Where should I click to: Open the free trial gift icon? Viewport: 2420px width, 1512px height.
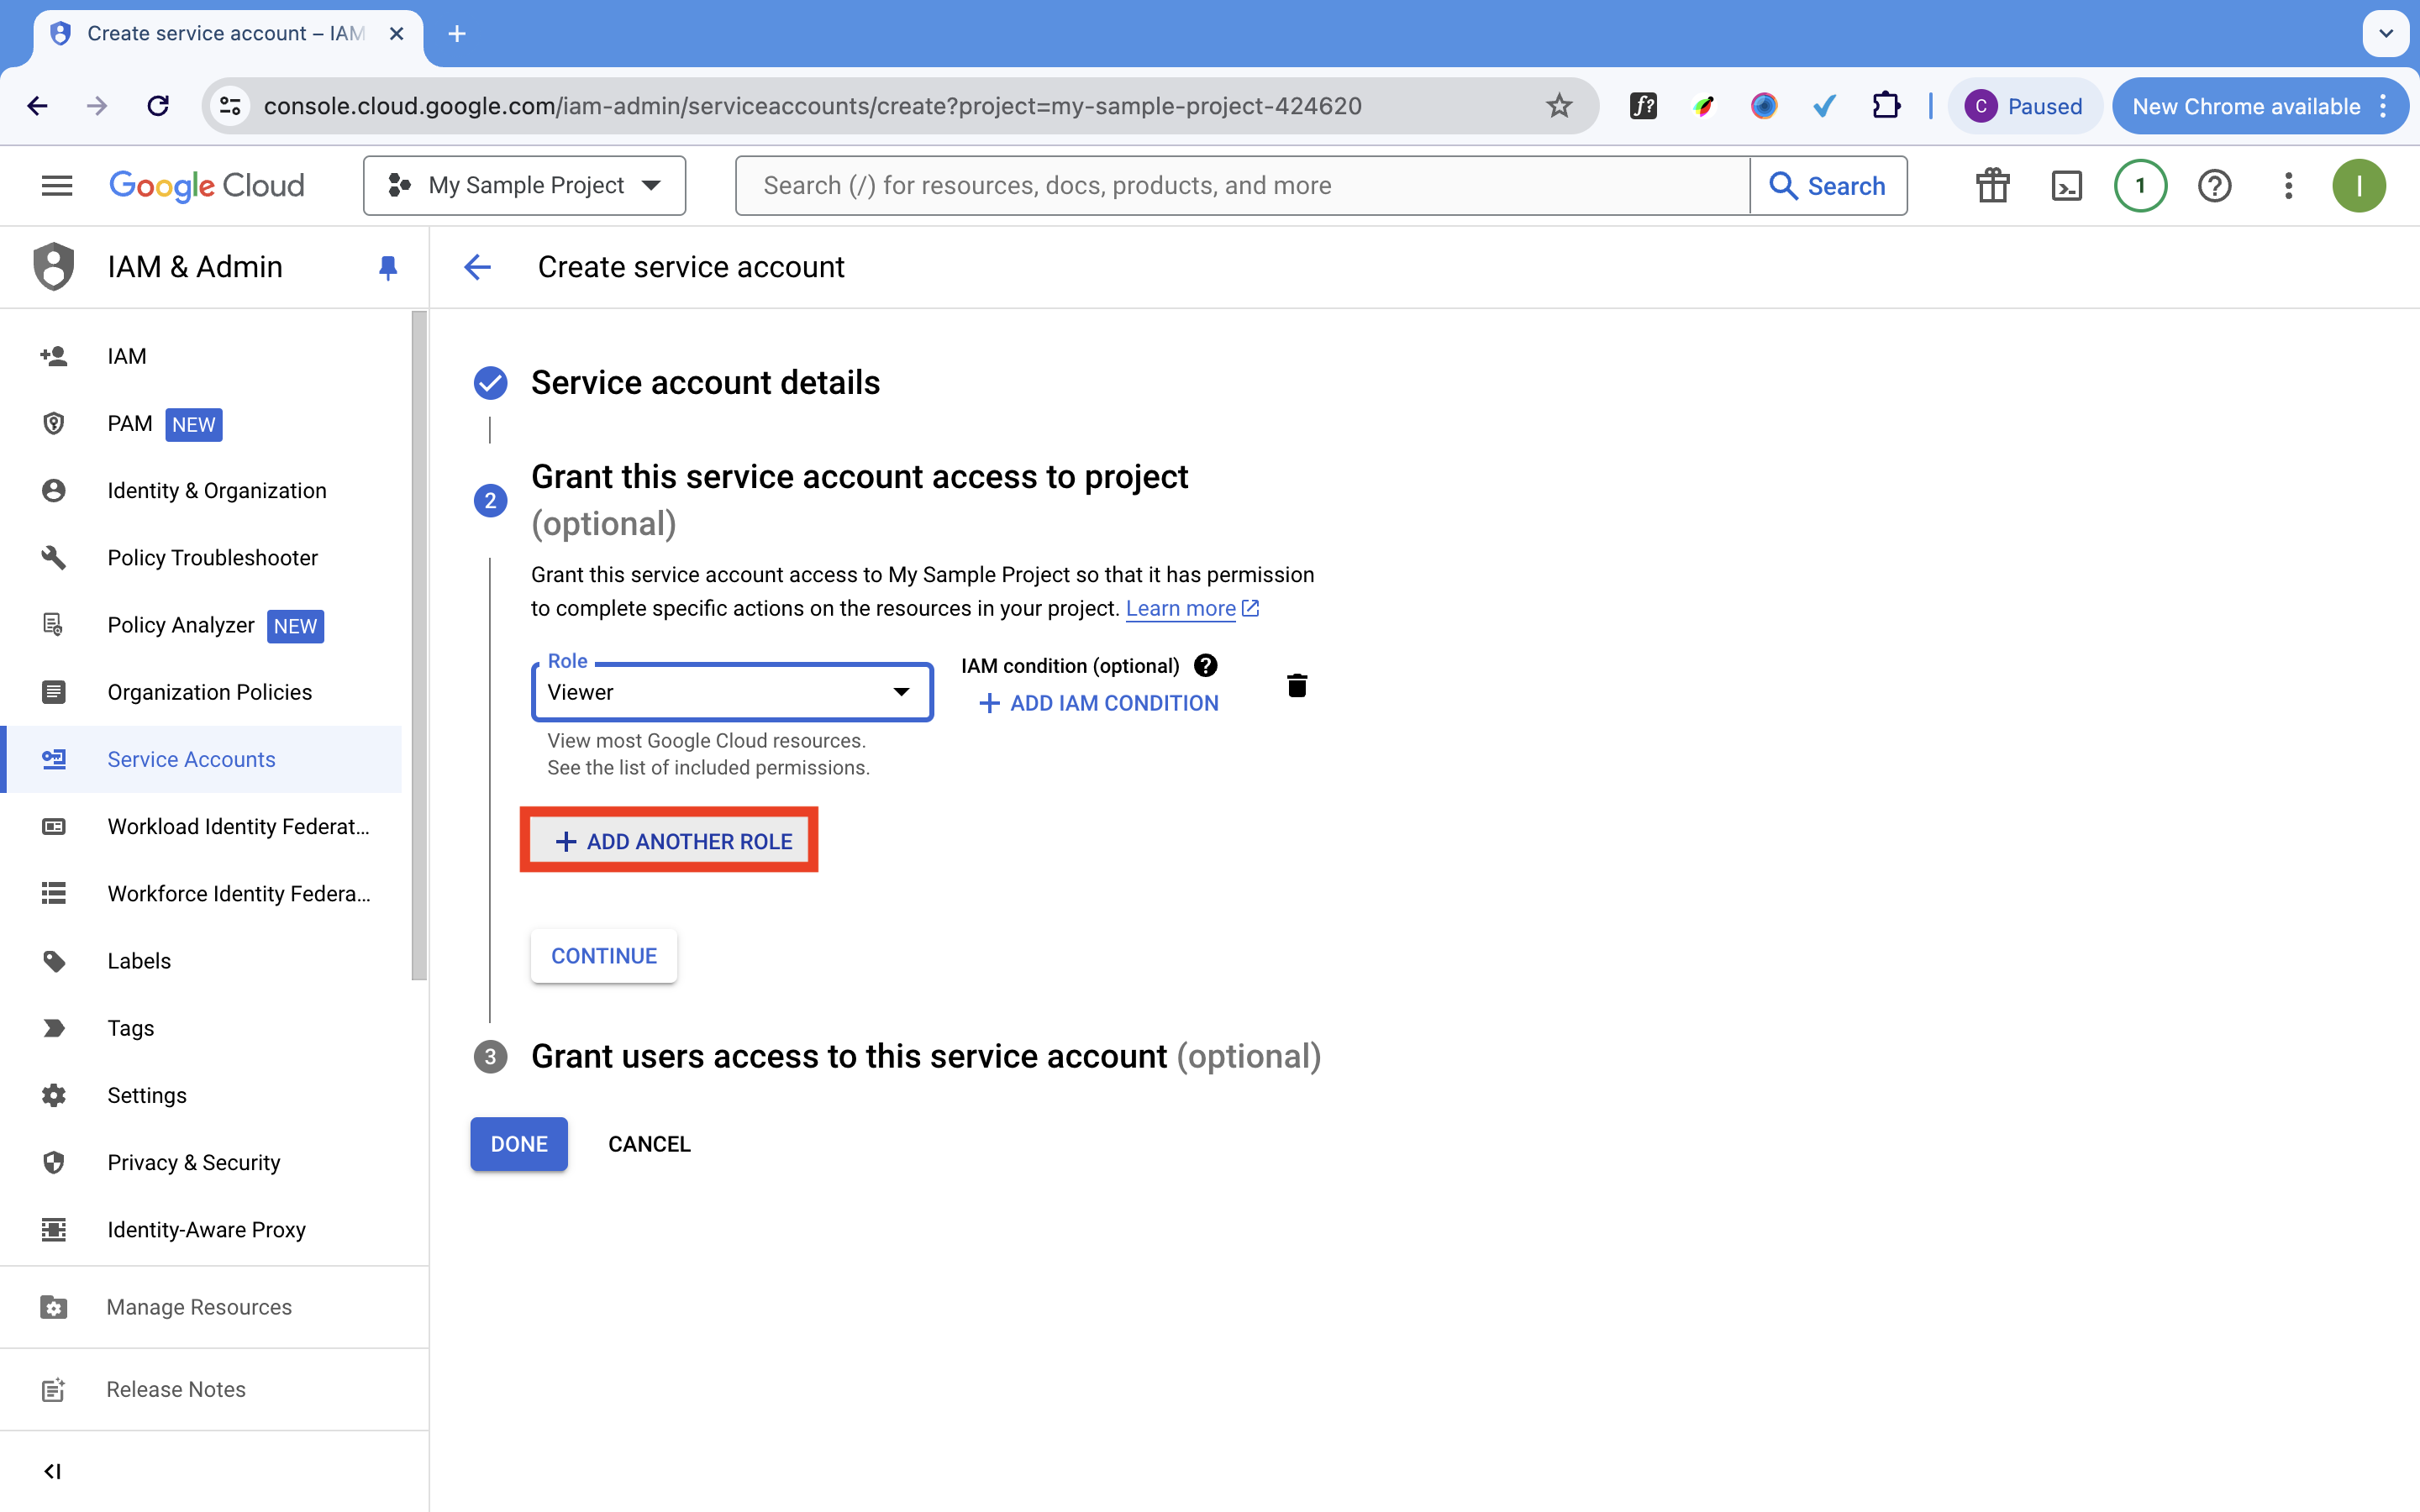[1992, 185]
